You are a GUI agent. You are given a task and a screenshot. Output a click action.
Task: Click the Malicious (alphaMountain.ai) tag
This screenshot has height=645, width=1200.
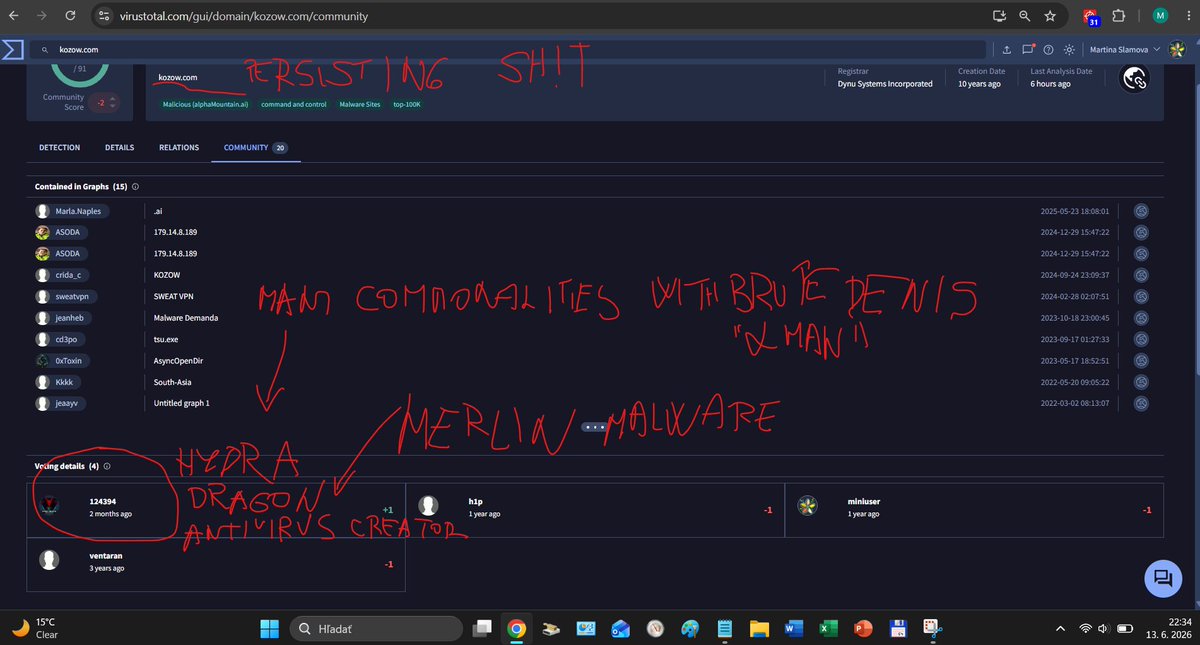click(x=207, y=104)
